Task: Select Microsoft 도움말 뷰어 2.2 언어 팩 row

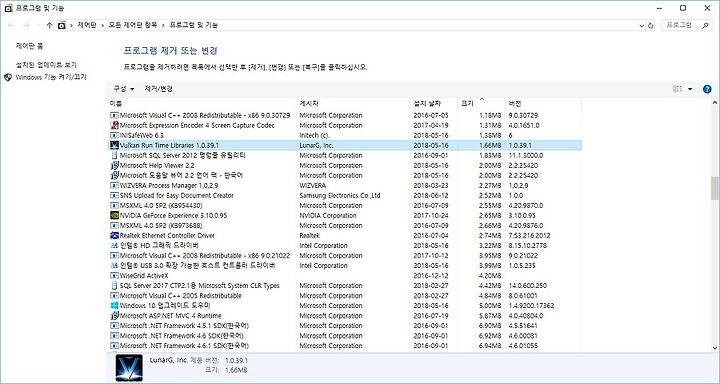Action: click(x=345, y=175)
